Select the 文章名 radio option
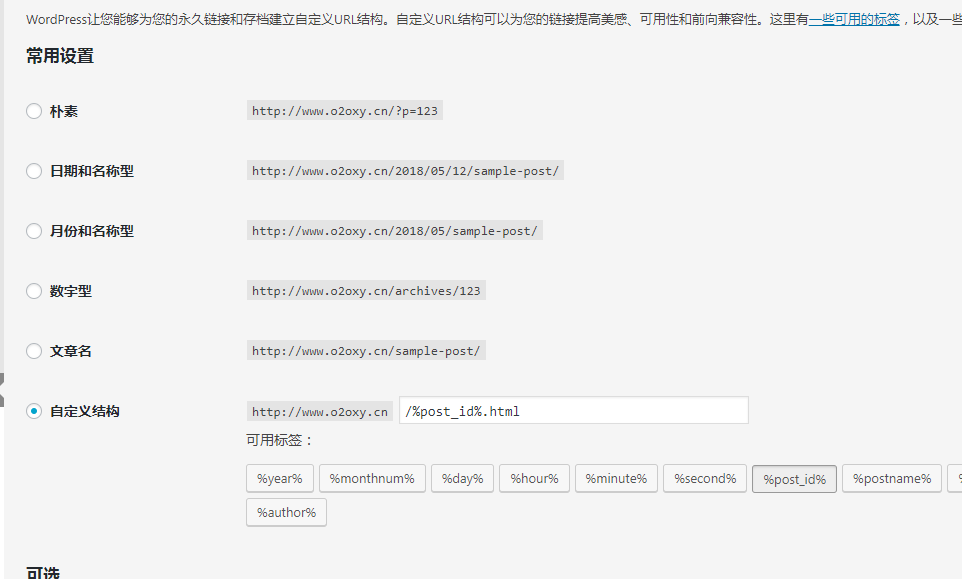 (34, 351)
